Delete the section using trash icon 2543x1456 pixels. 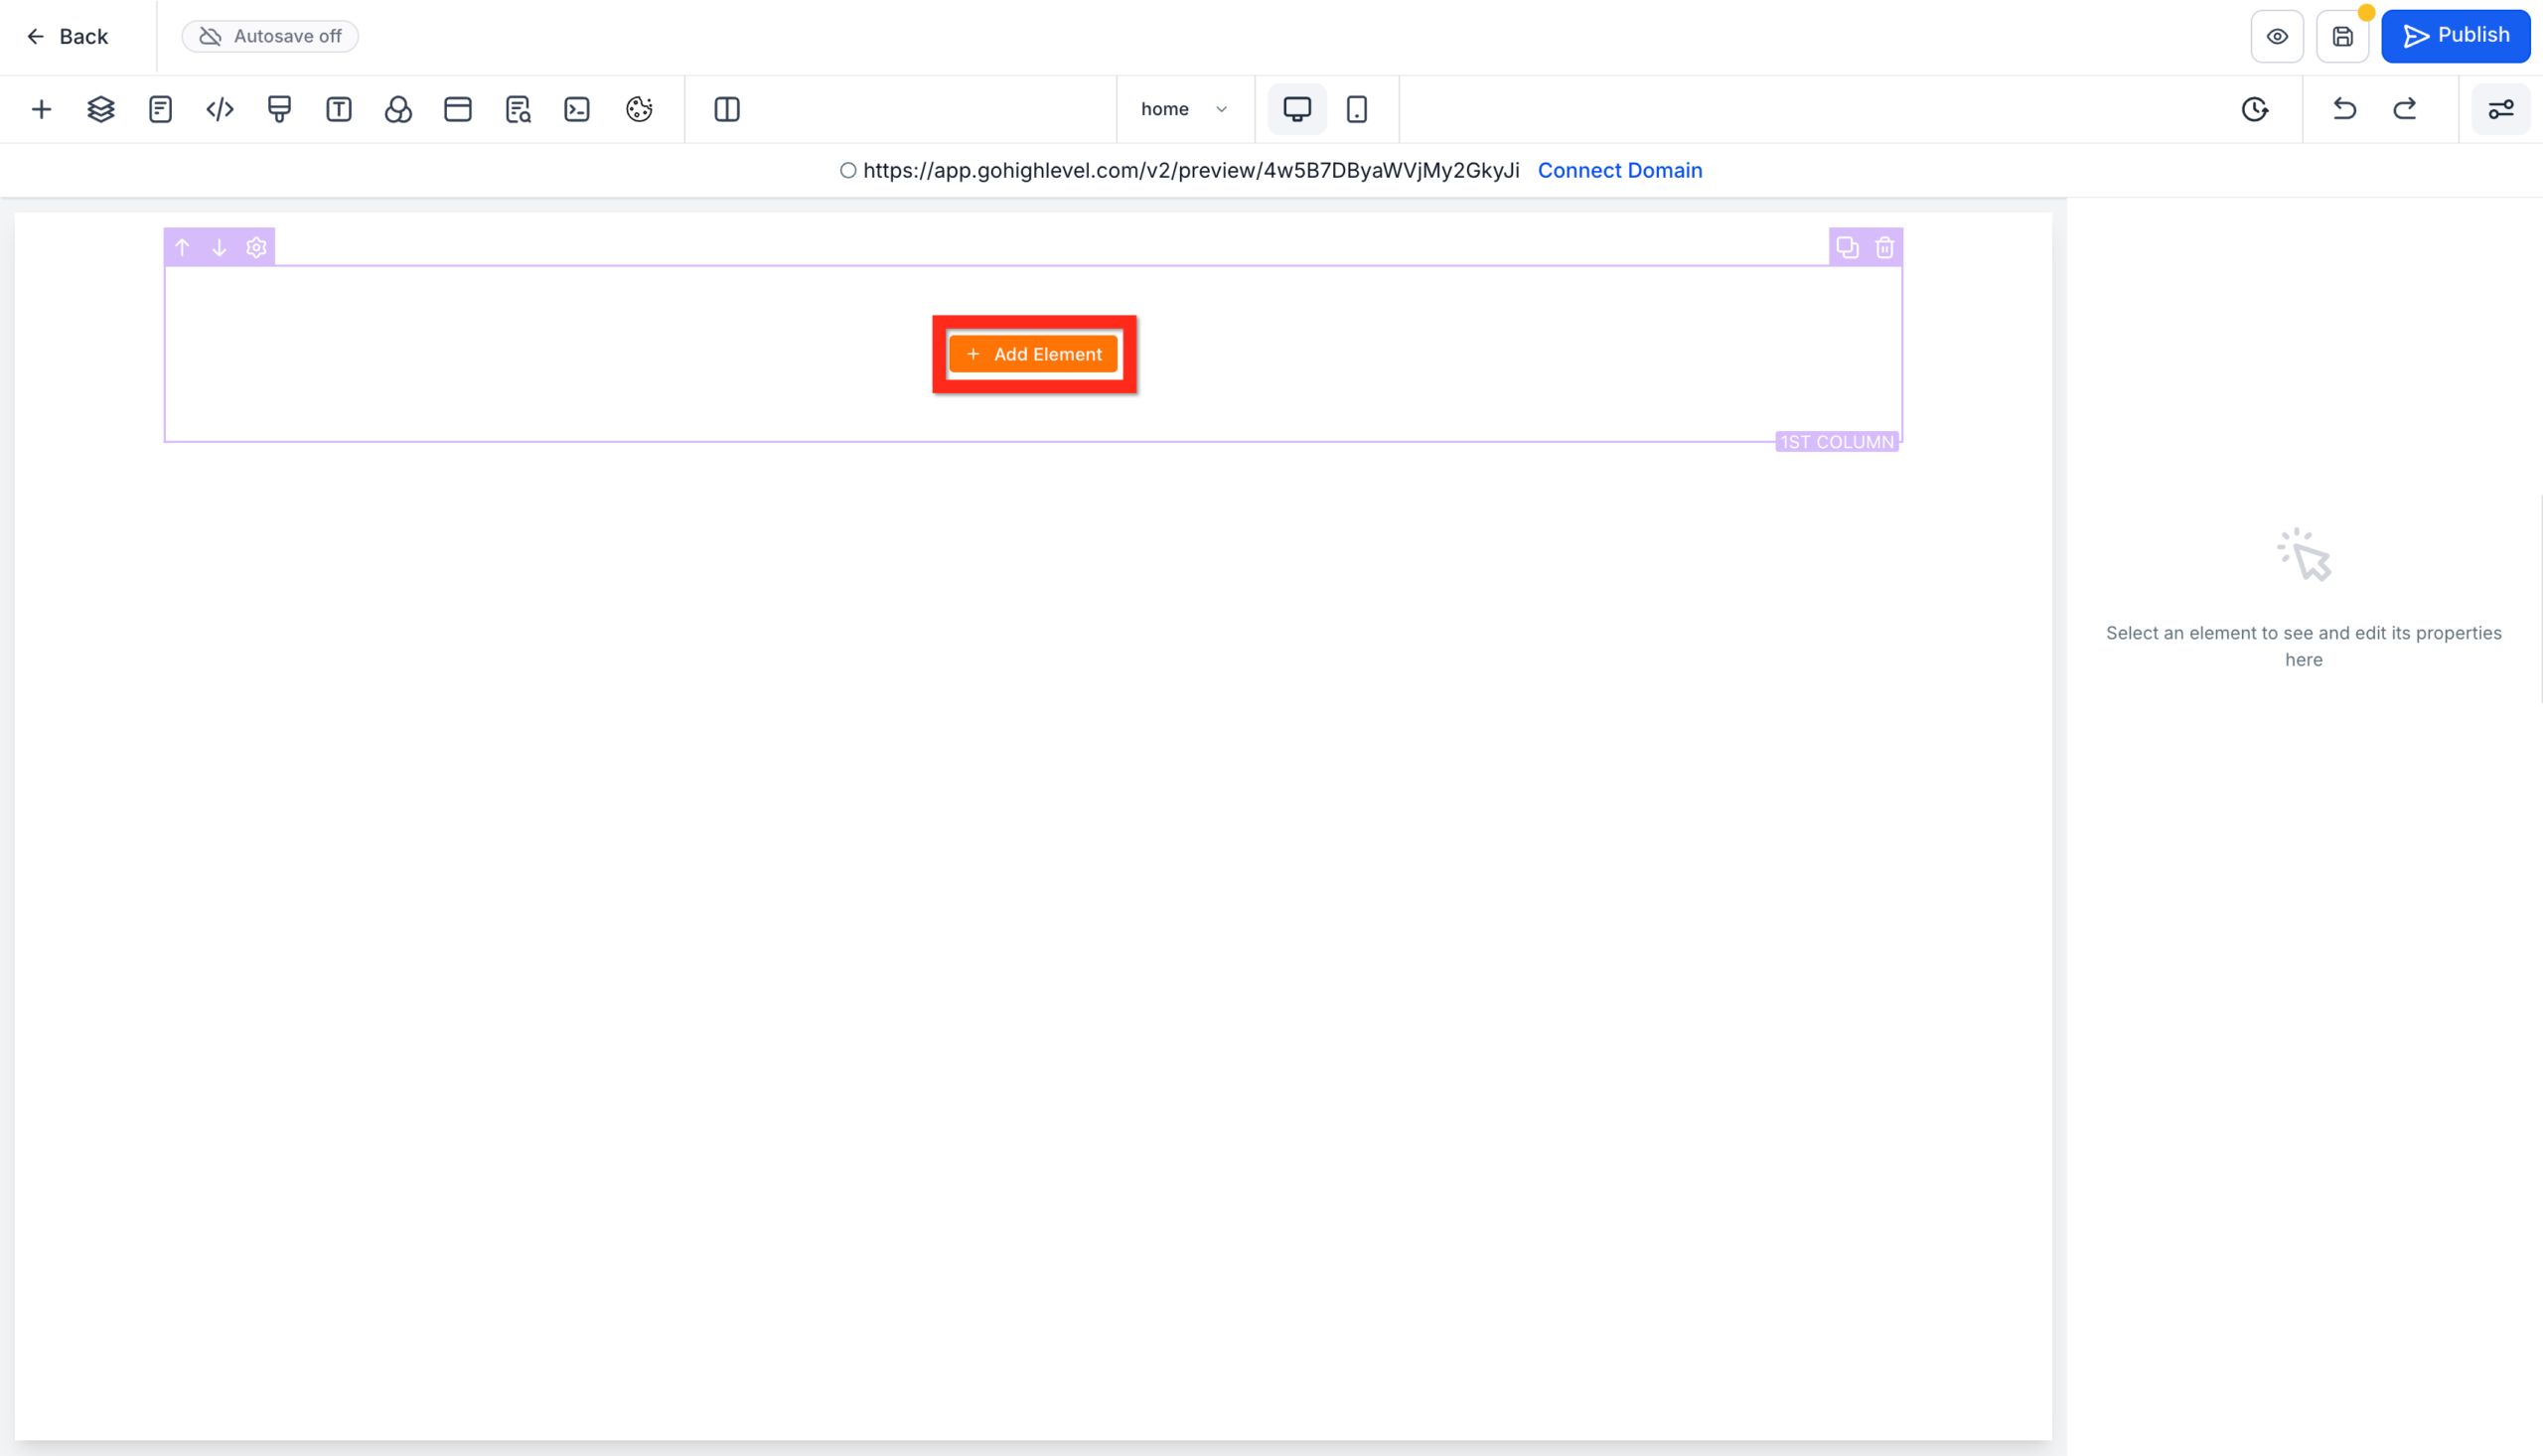1884,247
